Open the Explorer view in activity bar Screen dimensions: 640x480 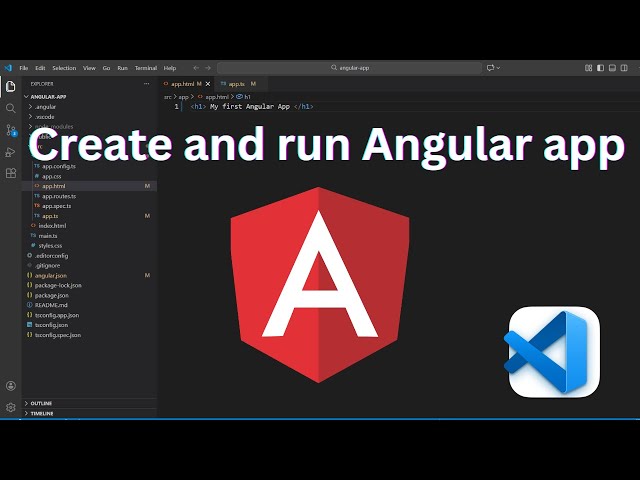(11, 86)
